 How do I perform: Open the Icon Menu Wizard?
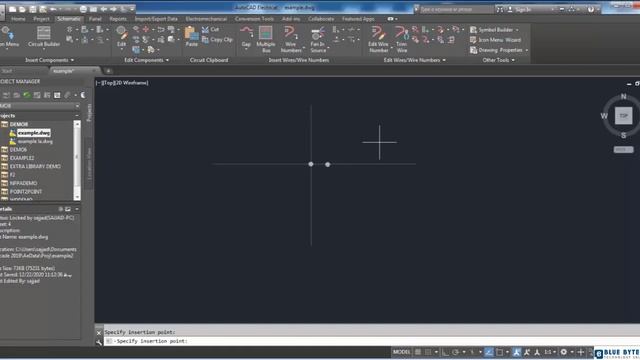[x=495, y=40]
